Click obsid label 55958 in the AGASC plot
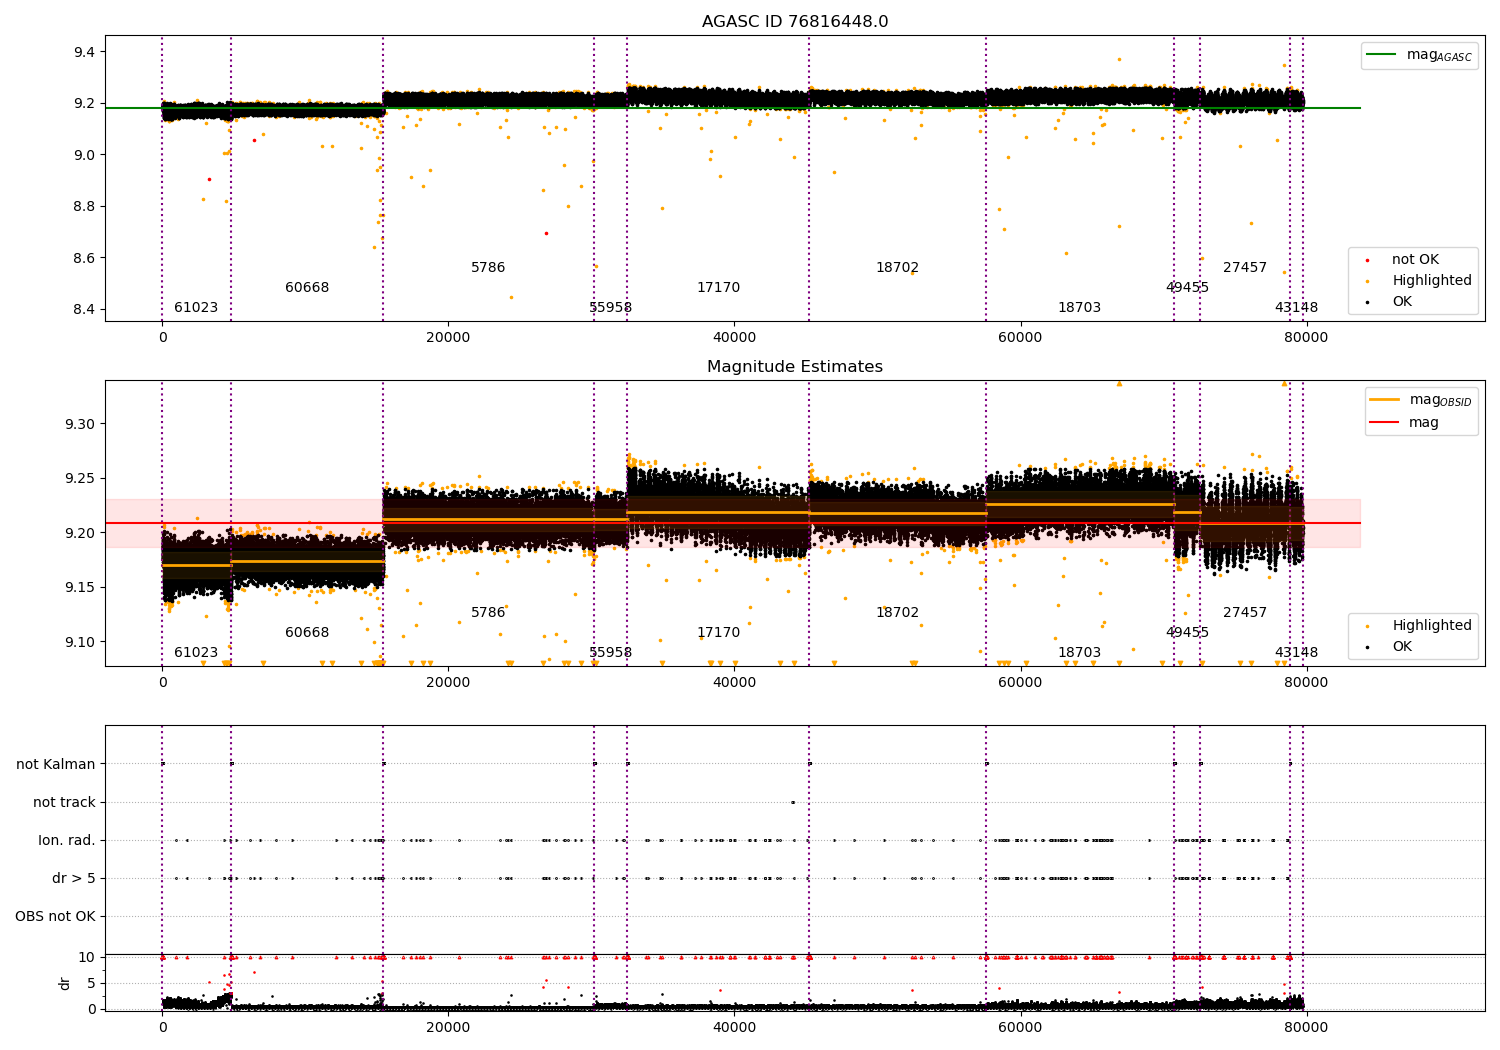 coord(610,308)
